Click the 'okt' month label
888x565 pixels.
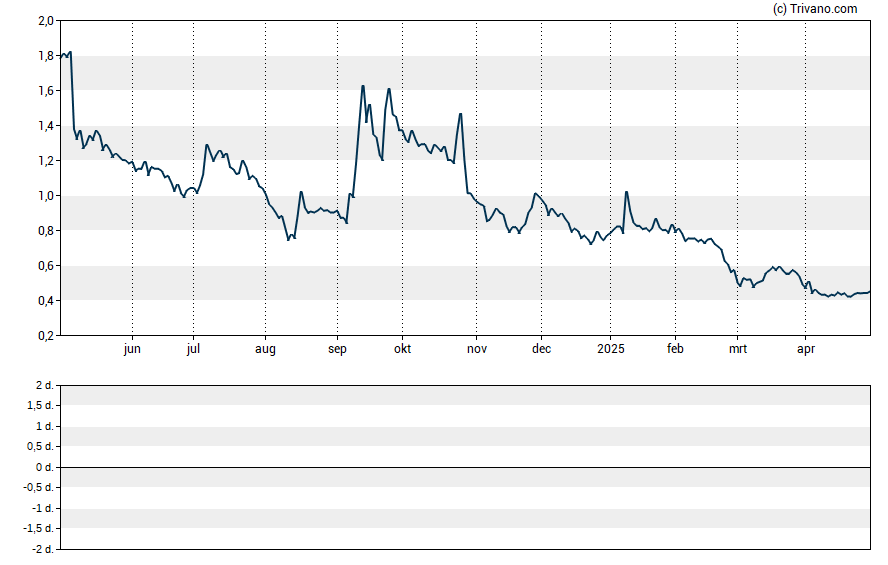pyautogui.click(x=403, y=349)
